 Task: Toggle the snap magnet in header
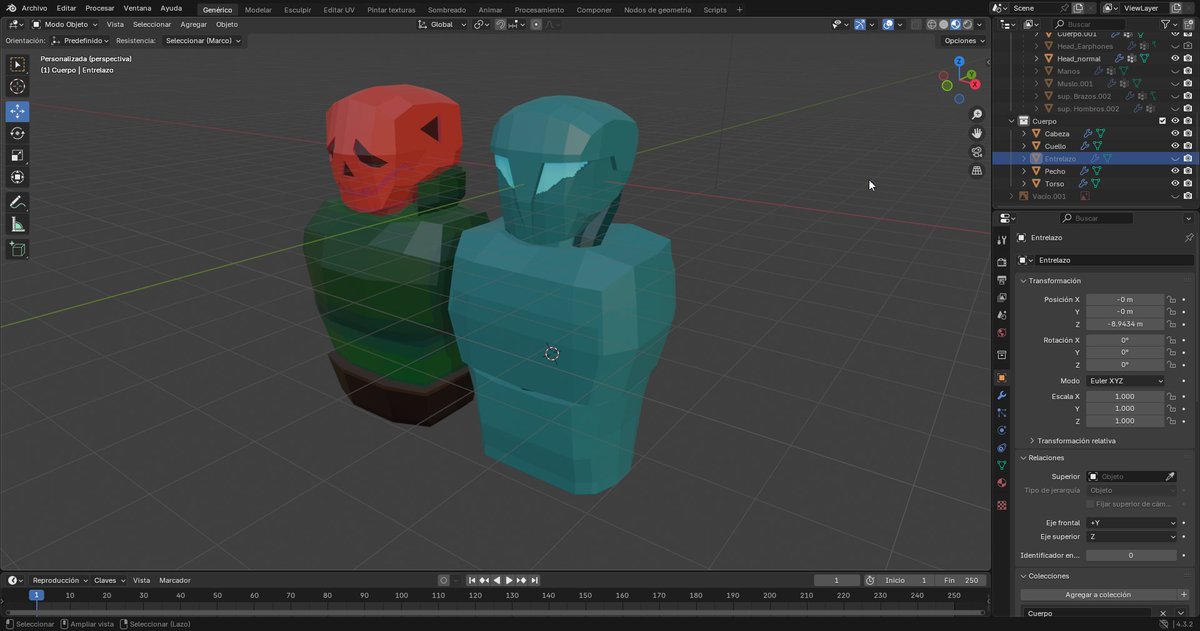(501, 24)
